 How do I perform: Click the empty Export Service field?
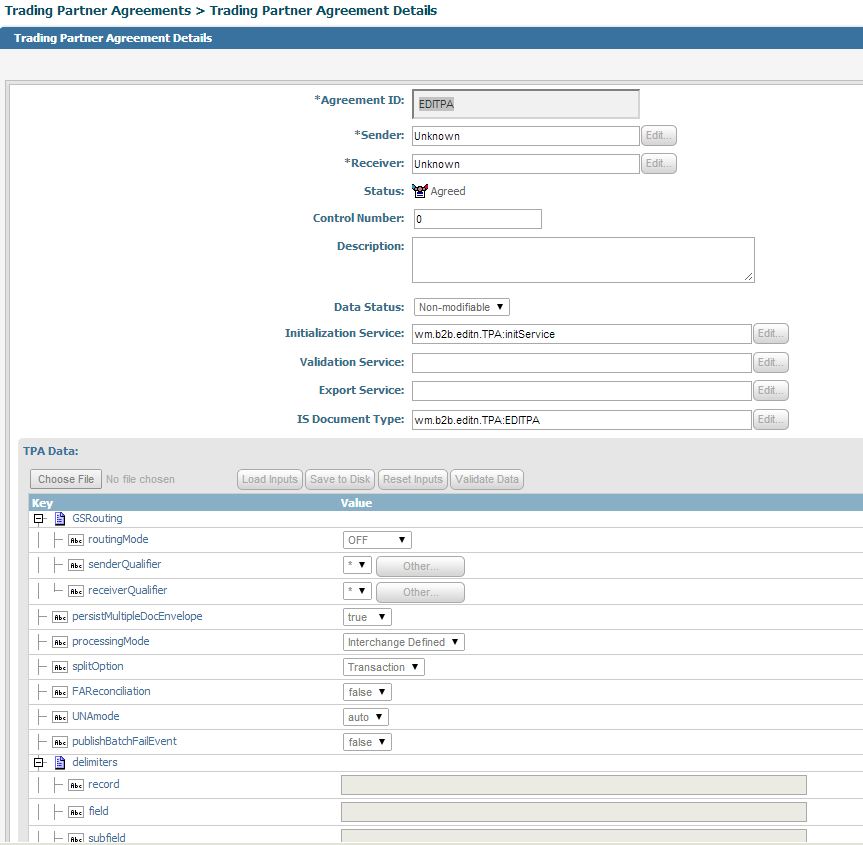pos(582,391)
